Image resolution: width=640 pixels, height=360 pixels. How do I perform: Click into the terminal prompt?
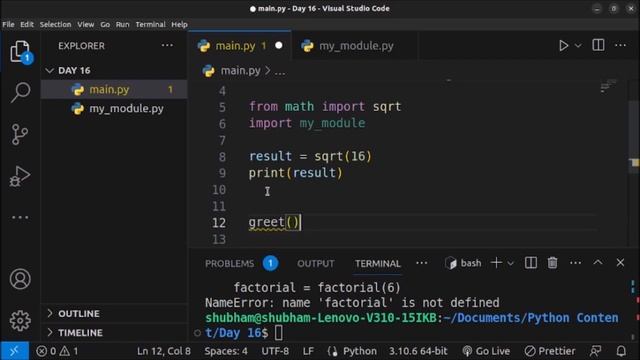point(279,333)
